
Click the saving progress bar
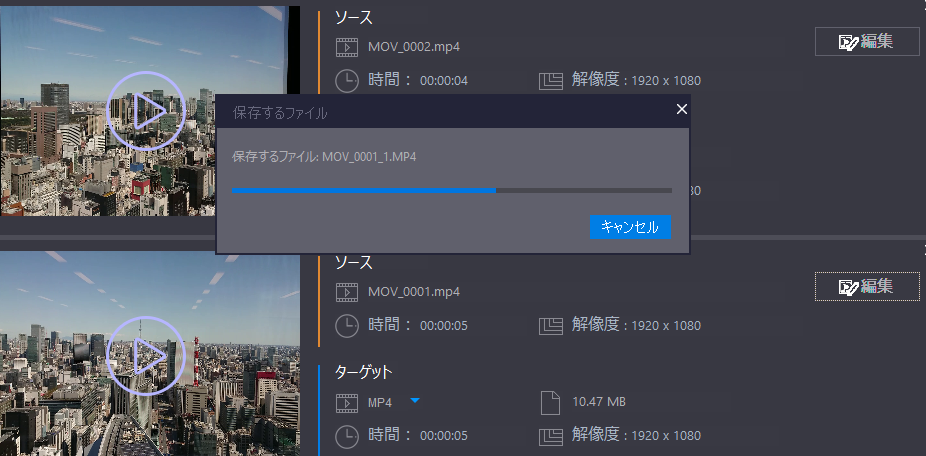(451, 189)
